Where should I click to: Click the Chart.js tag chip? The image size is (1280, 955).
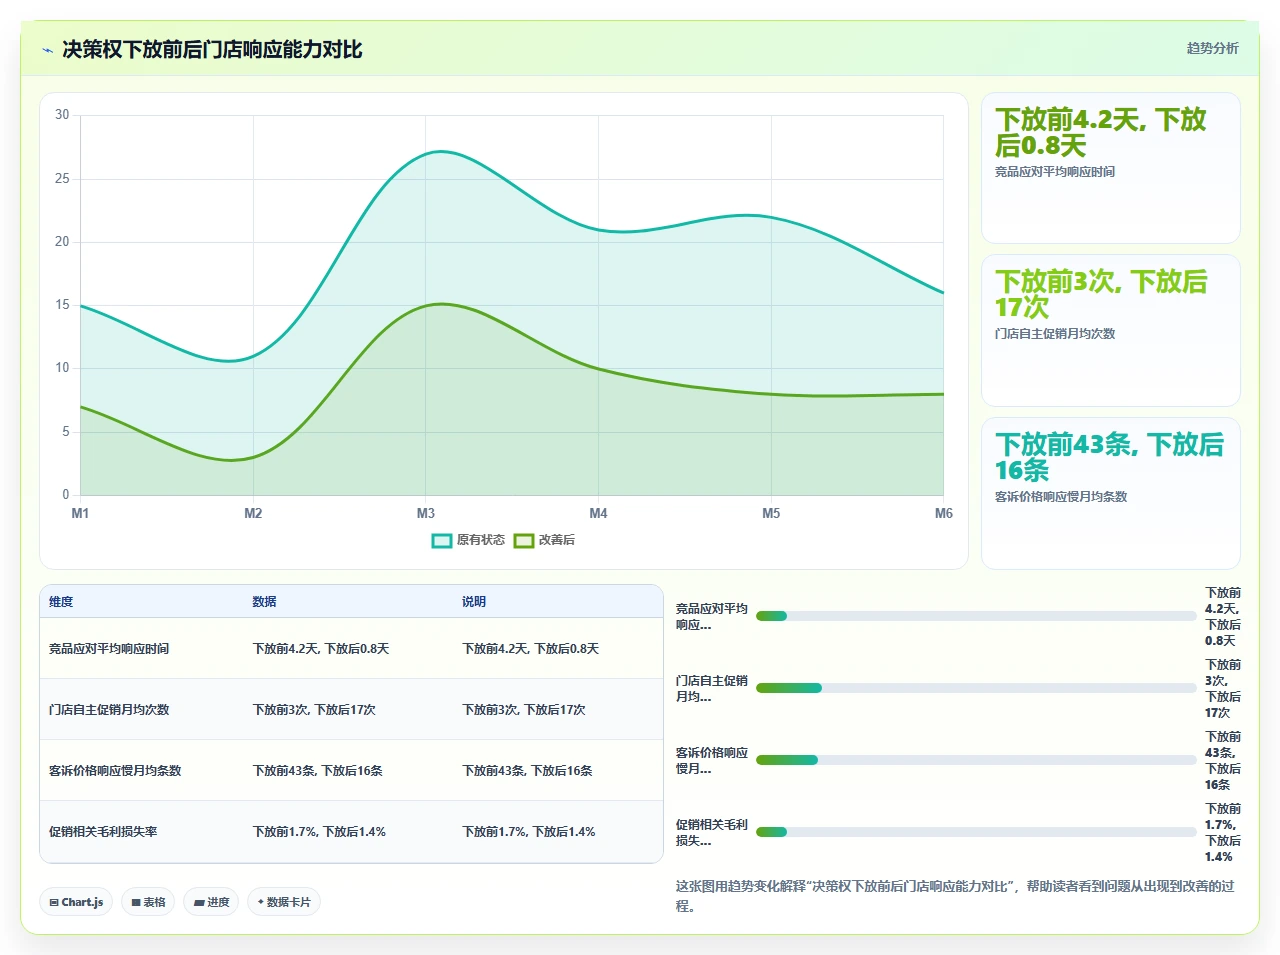tap(76, 902)
